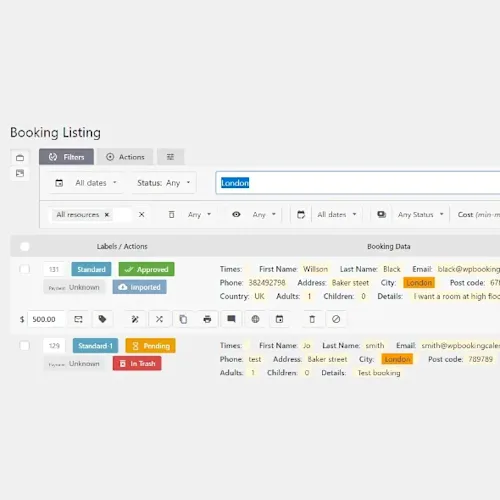Click highlighted London in booking 131

click(x=419, y=283)
